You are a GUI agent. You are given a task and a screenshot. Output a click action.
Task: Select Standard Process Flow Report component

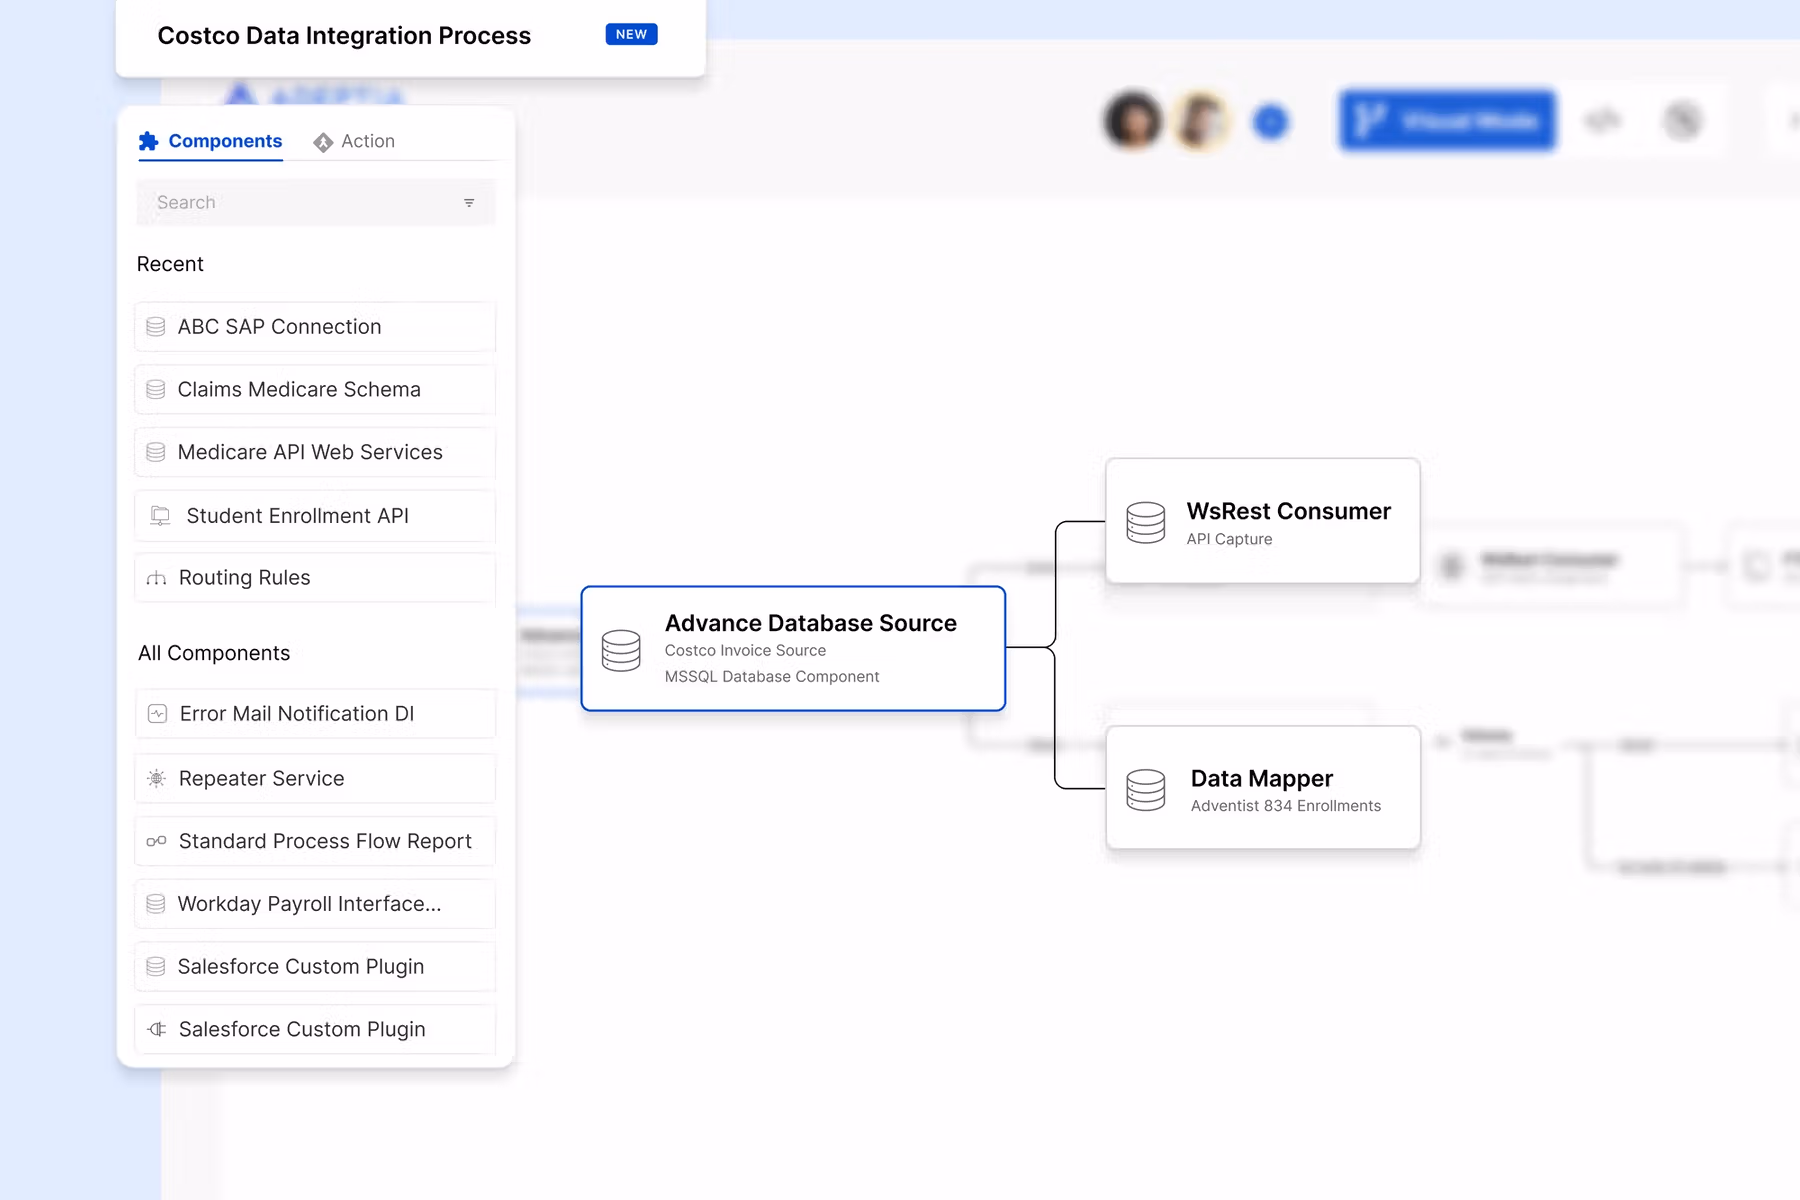(315, 841)
